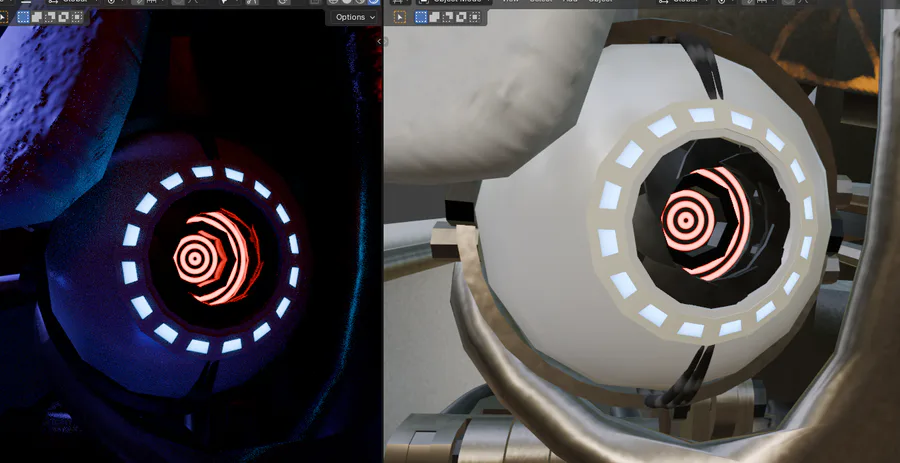Choose Intersect Selection mode in right viewport
Screen dimensions: 900x463
pos(475,17)
